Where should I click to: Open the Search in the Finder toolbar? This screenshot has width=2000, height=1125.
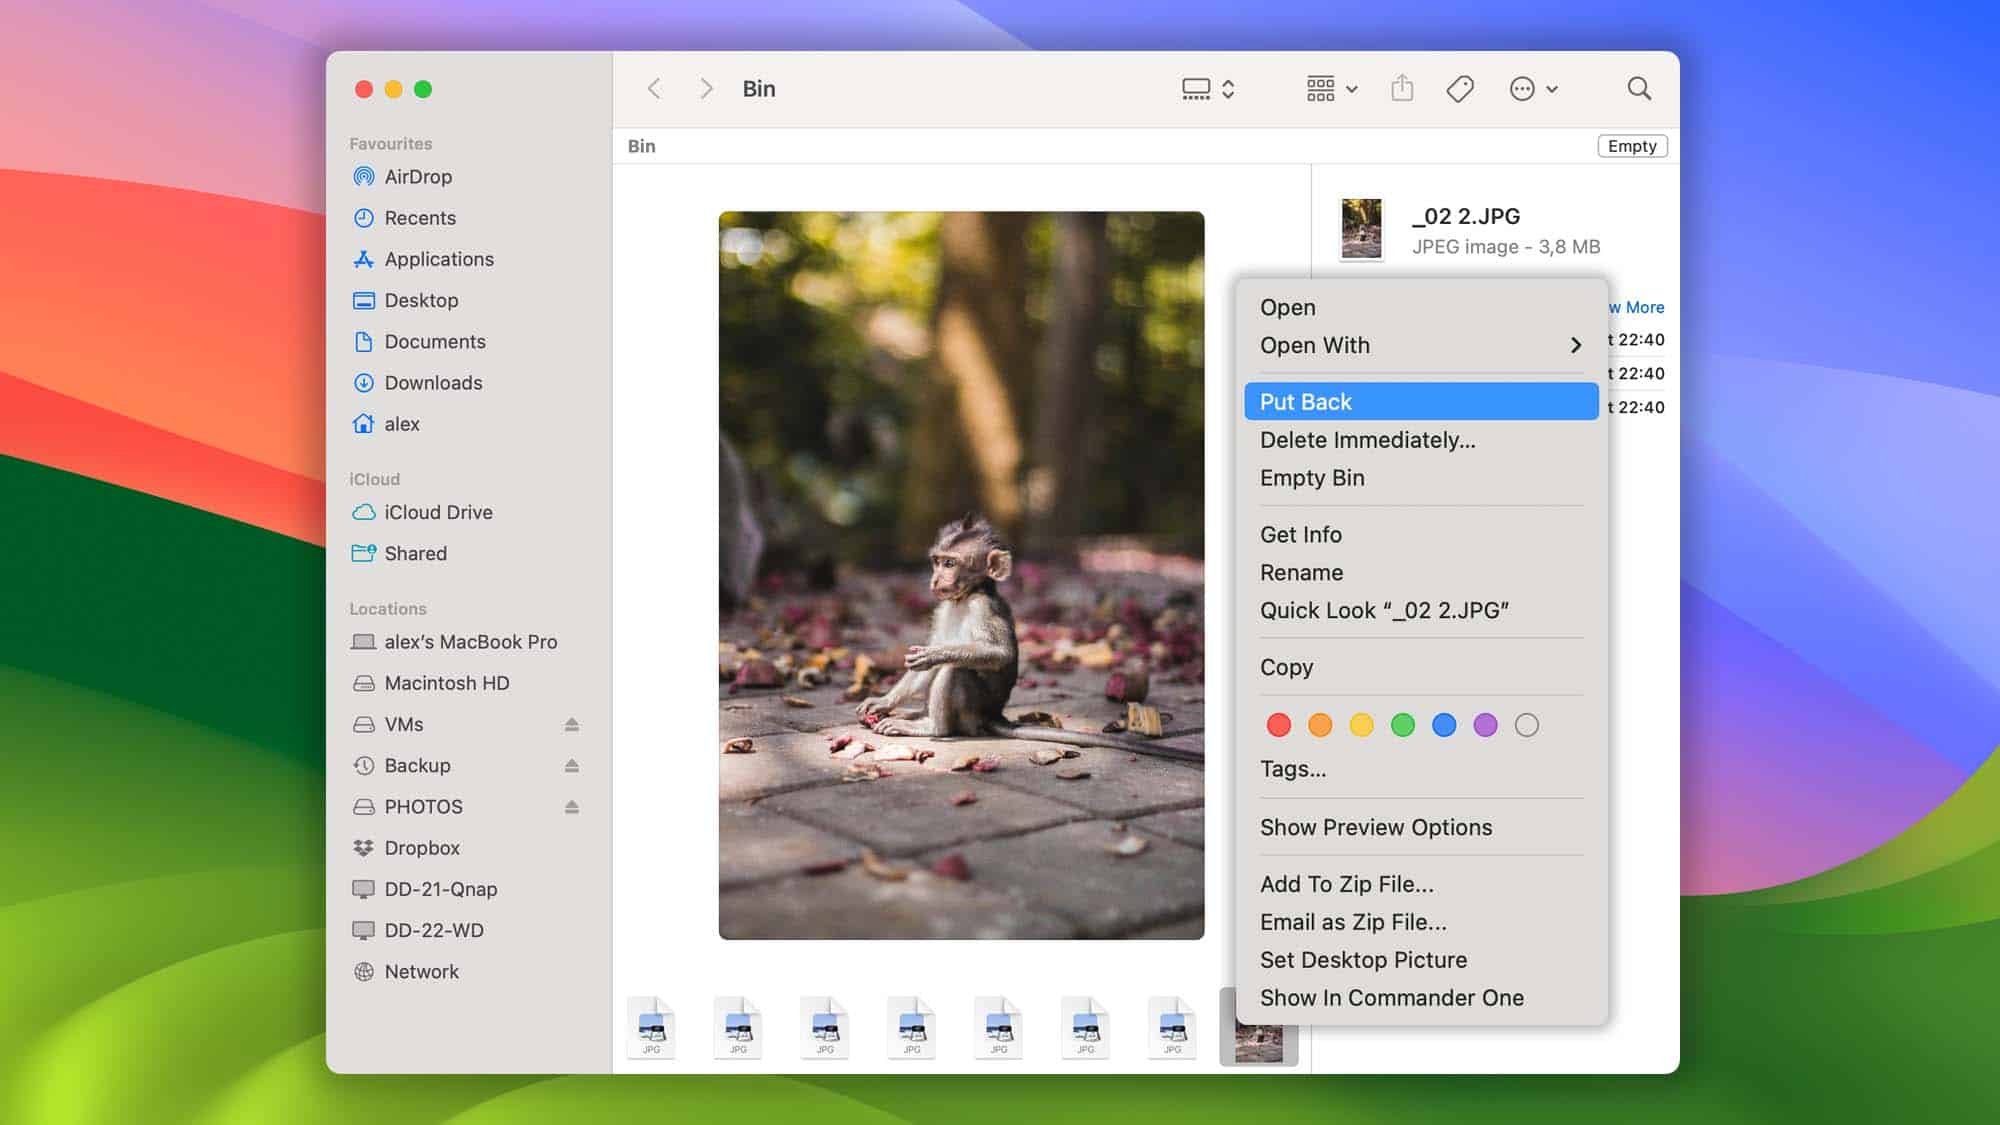1639,88
